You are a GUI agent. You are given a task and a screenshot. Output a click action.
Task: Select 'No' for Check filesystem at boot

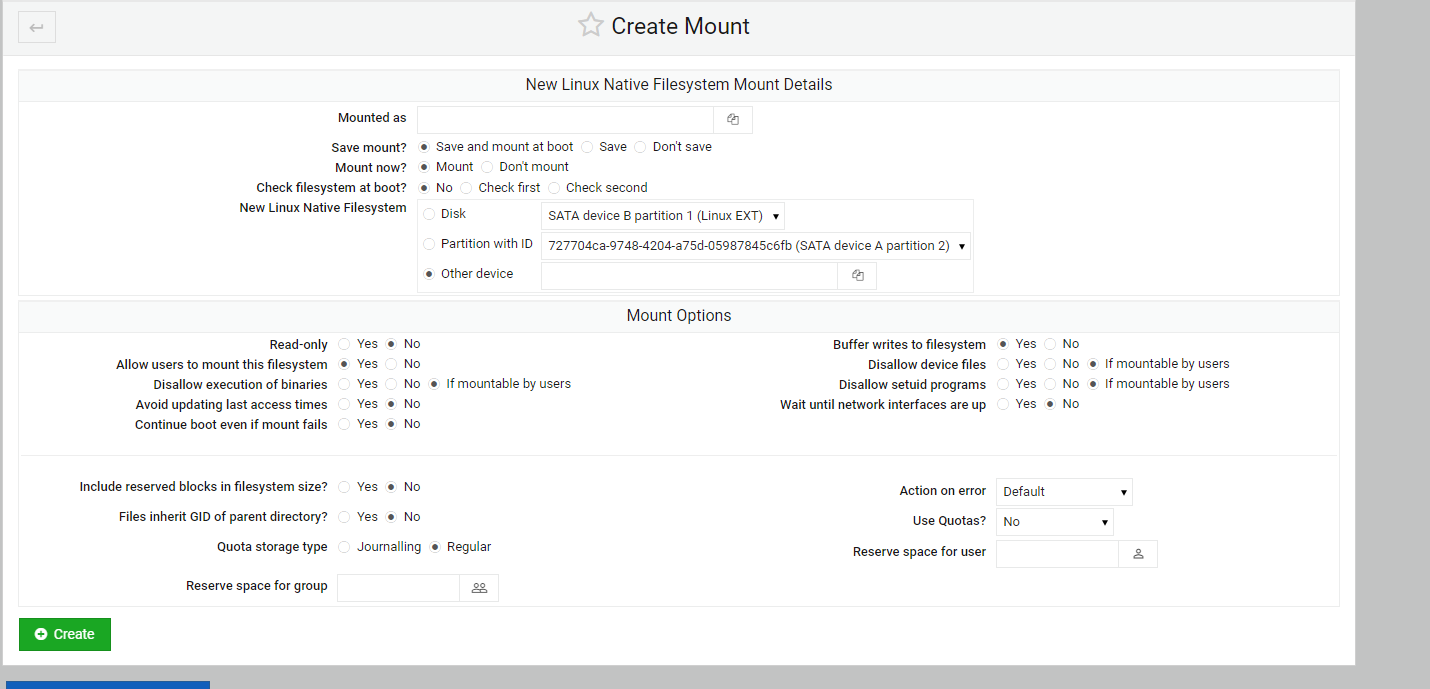coord(424,188)
